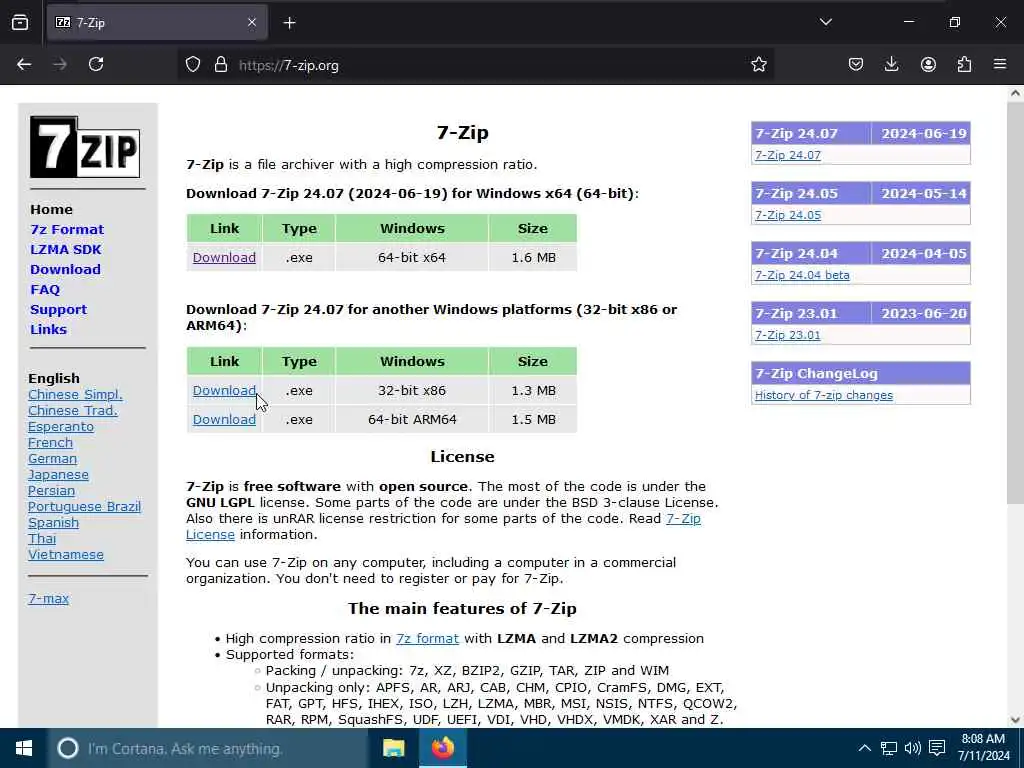Open the Save to Pocket icon
Screen dimensions: 1024x768
click(856, 65)
